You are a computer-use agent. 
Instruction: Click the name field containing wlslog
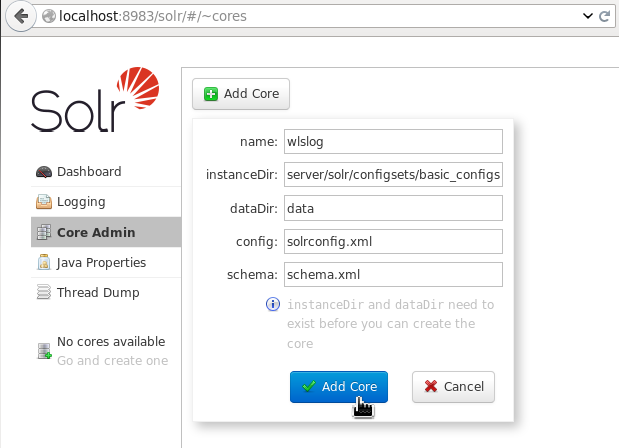click(x=391, y=142)
